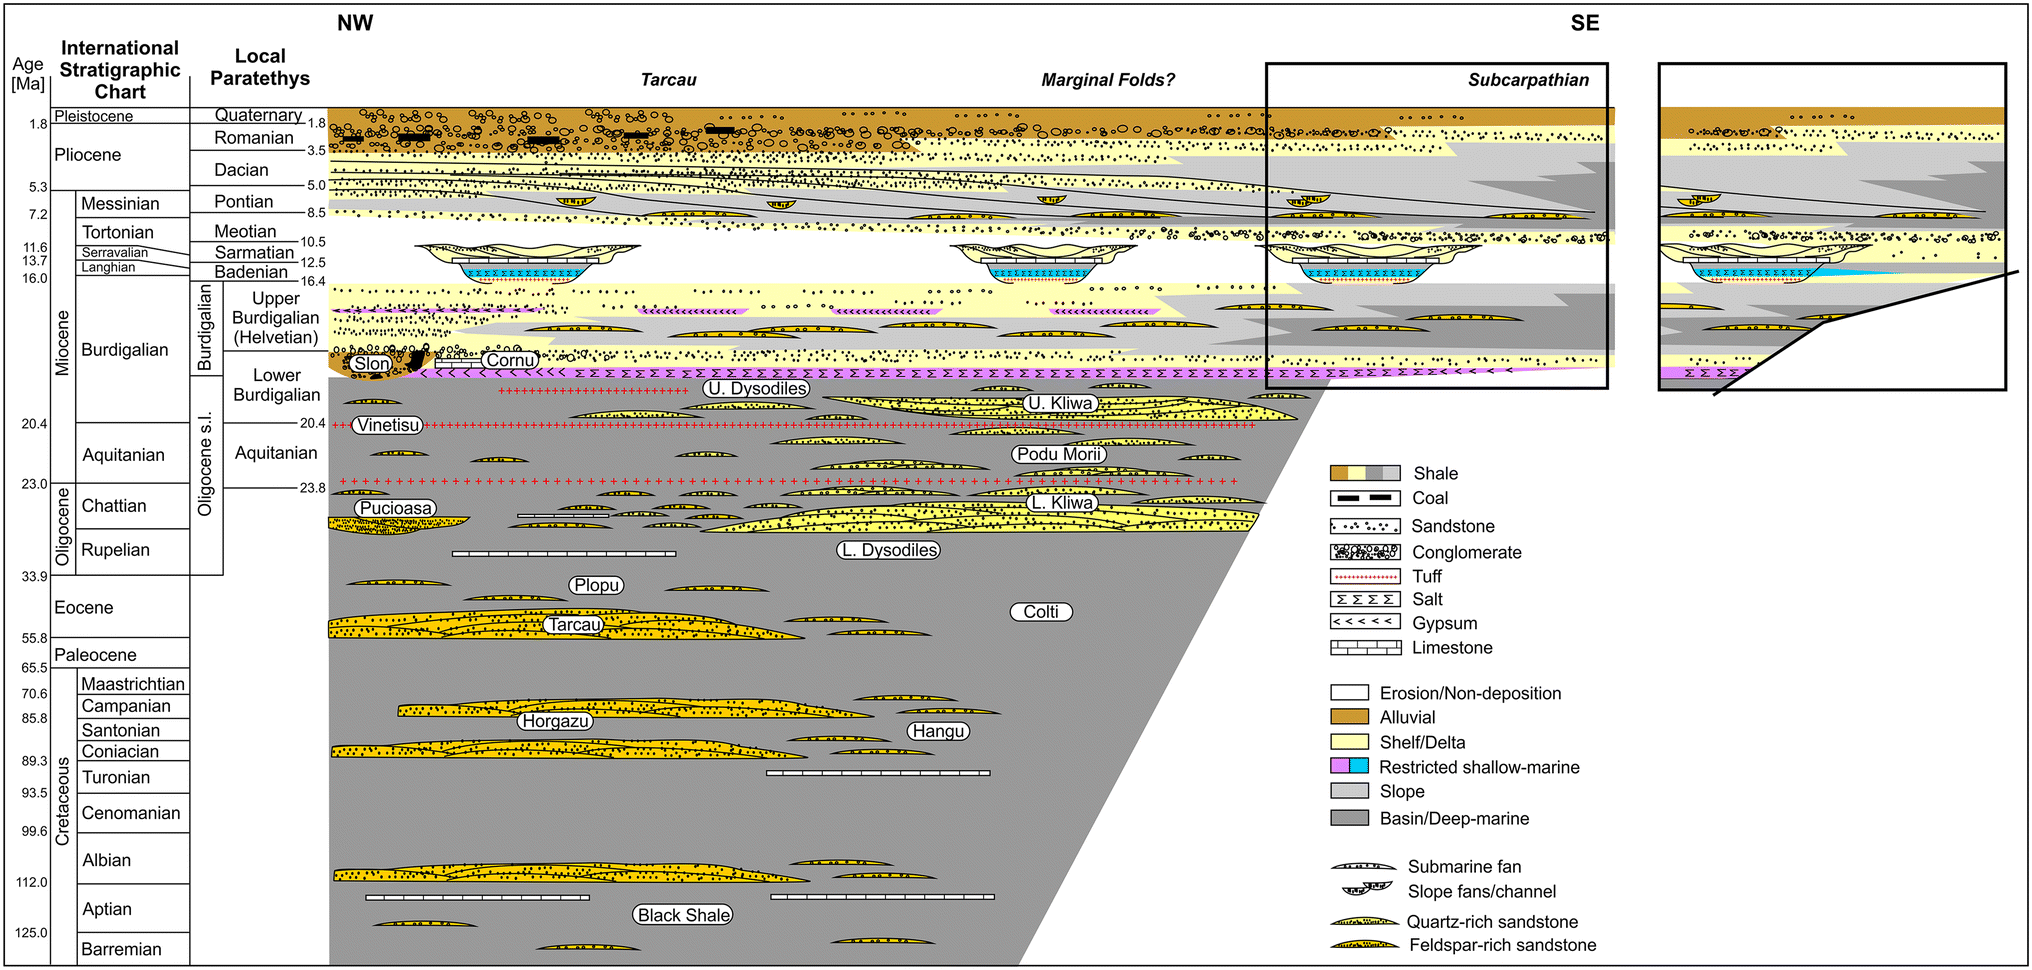The width and height of the screenshot is (2032, 970).
Task: Click the italic Marginal Folds? heading
Action: pos(1108,80)
